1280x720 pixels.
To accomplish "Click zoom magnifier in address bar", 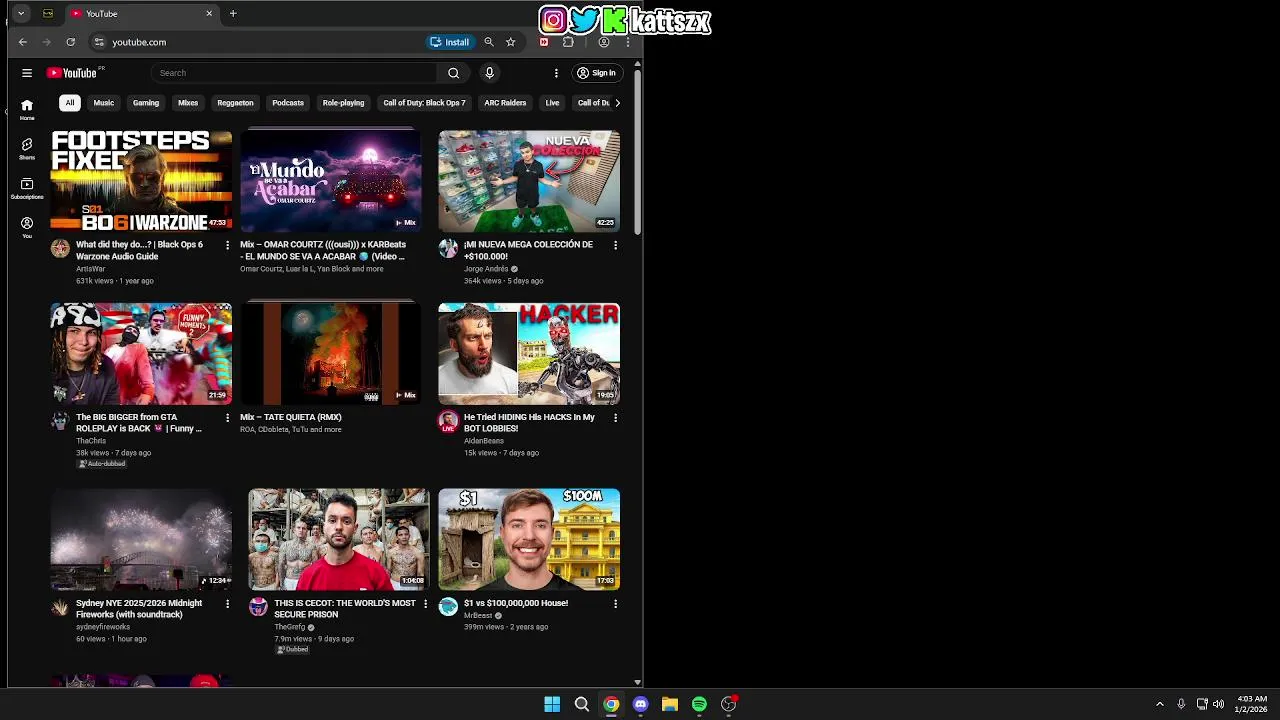I will pos(488,42).
